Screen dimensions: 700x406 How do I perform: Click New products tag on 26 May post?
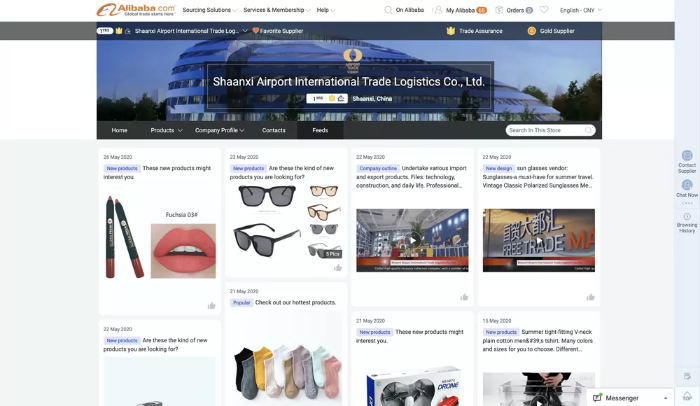pyautogui.click(x=122, y=168)
